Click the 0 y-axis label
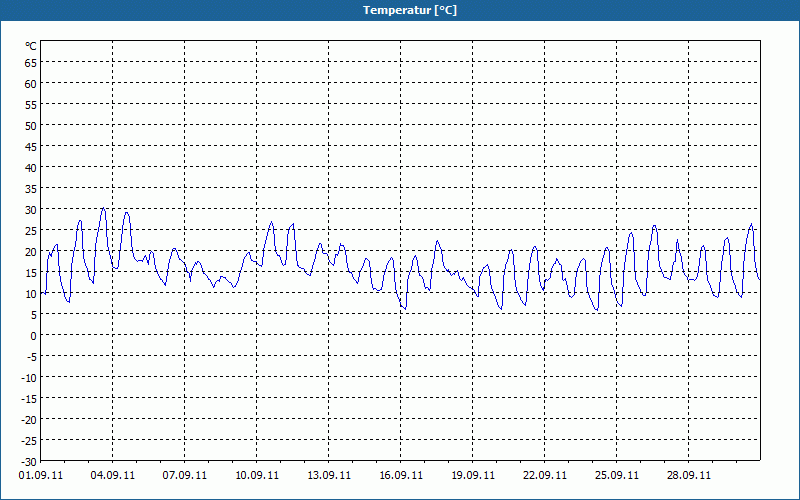This screenshot has width=800, height=500. (x=34, y=336)
